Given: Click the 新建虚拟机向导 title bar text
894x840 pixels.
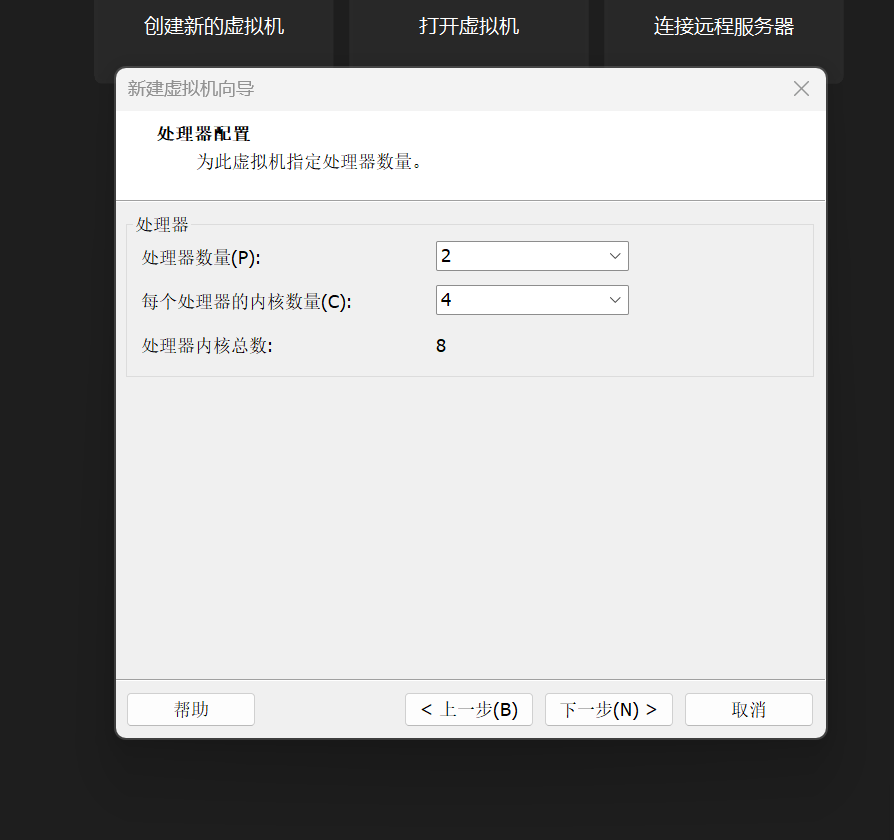Looking at the screenshot, I should pyautogui.click(x=190, y=89).
